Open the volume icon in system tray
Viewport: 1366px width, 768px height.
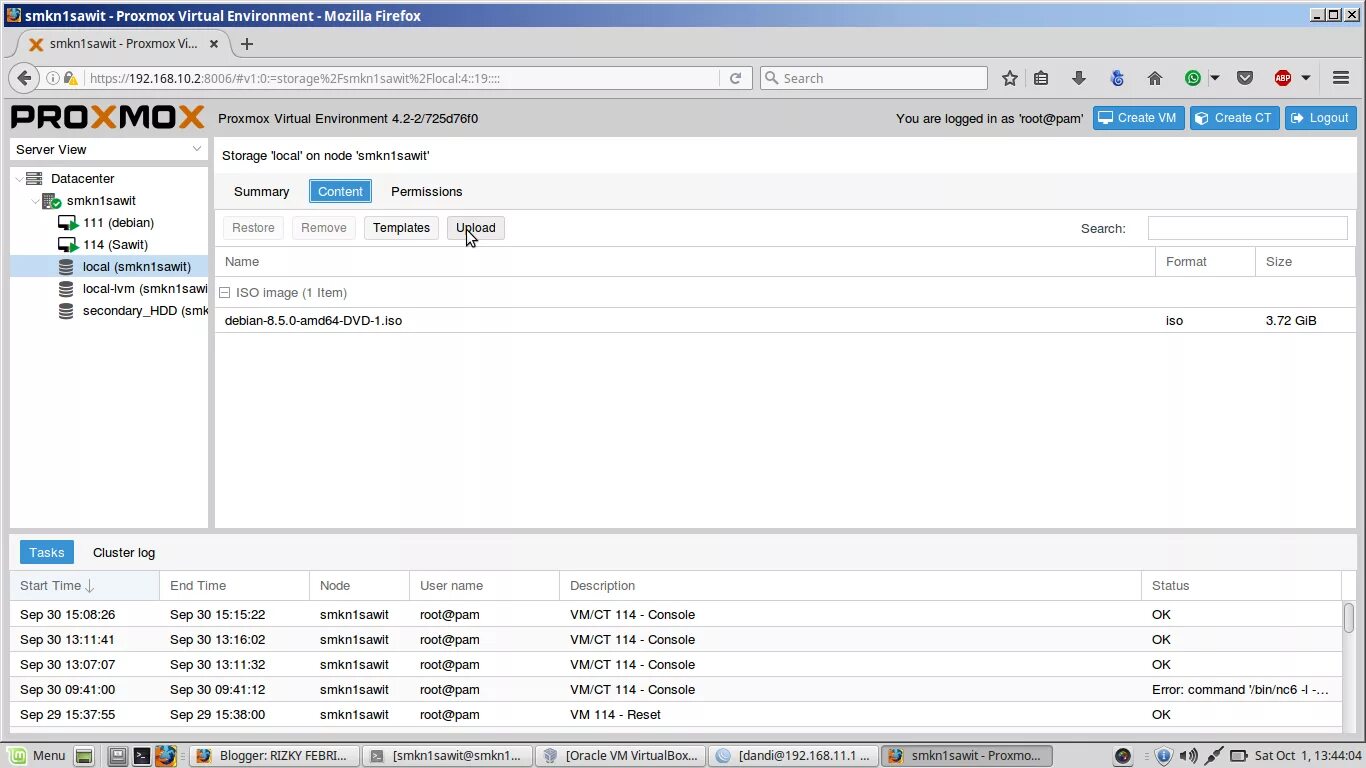coord(1189,756)
